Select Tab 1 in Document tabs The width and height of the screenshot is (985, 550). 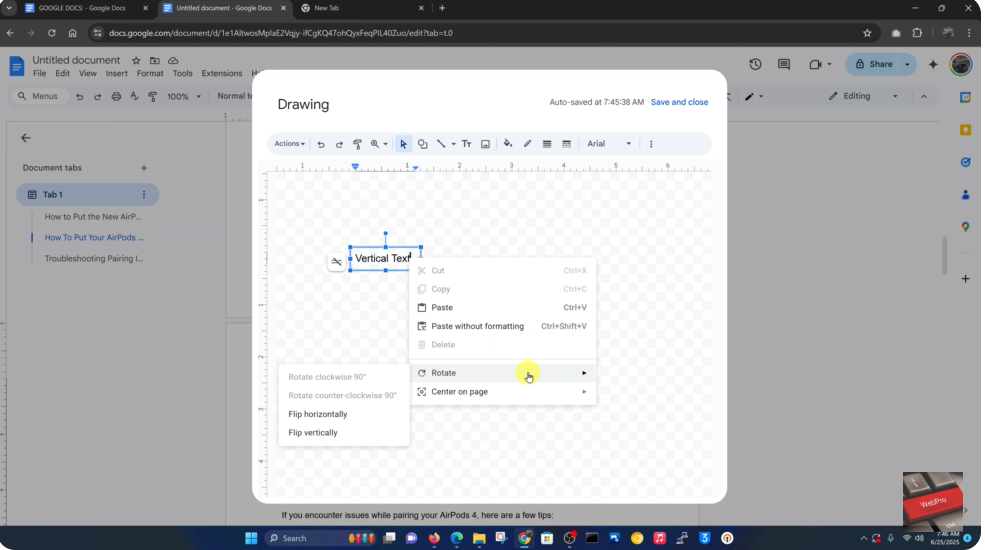[87, 195]
